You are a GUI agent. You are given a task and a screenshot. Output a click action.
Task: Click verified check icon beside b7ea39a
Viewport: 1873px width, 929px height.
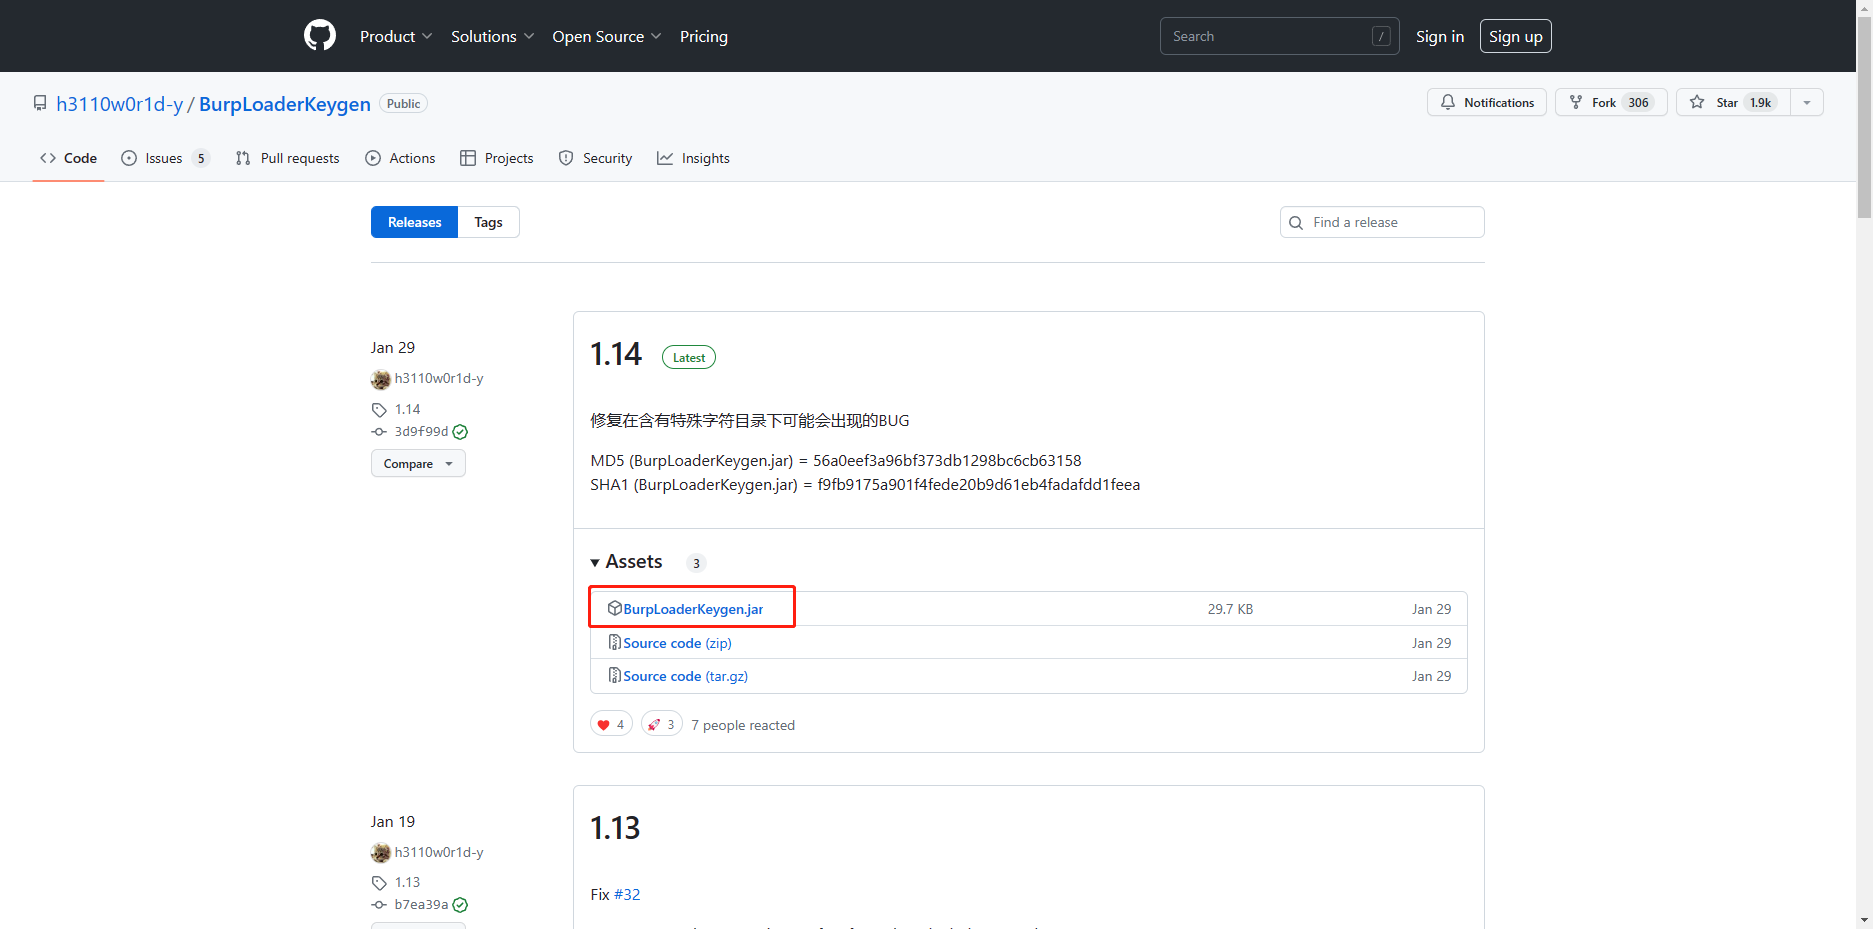pos(460,905)
